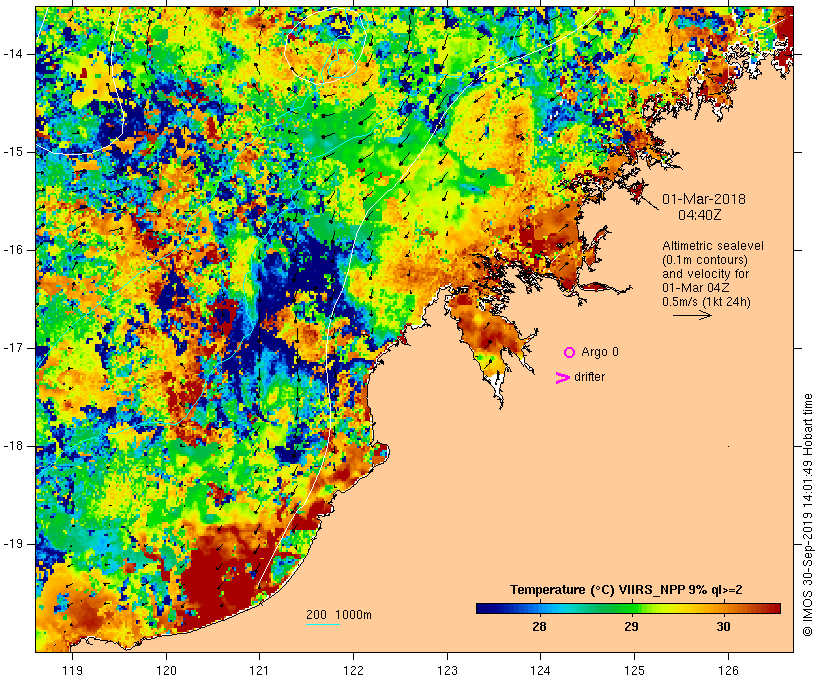Click the longitude axis label 122
Image resolution: width=820 pixels, height=680 pixels.
pyautogui.click(x=354, y=671)
